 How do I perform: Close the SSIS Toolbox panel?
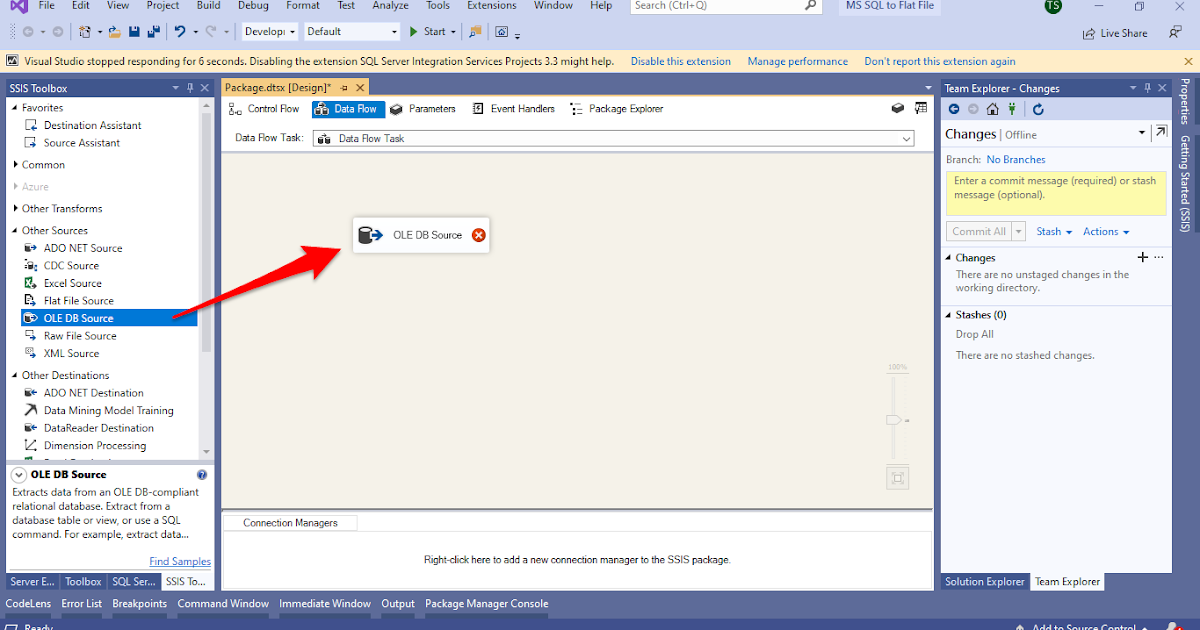tap(205, 88)
